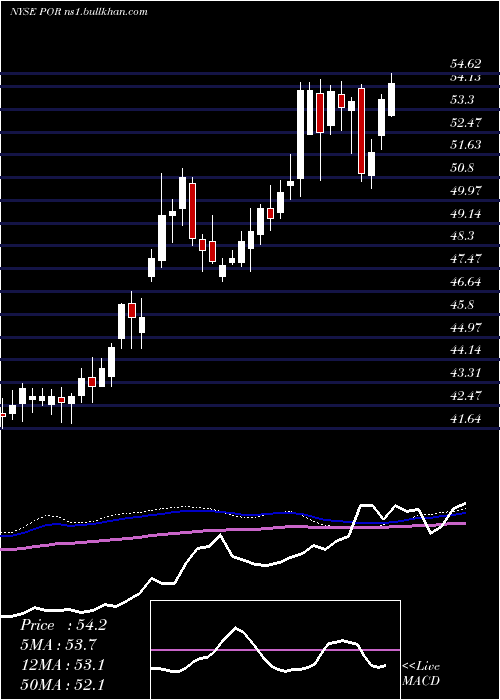Select the 49.97 price axis label
The height and width of the screenshot is (700, 500).
point(466,191)
